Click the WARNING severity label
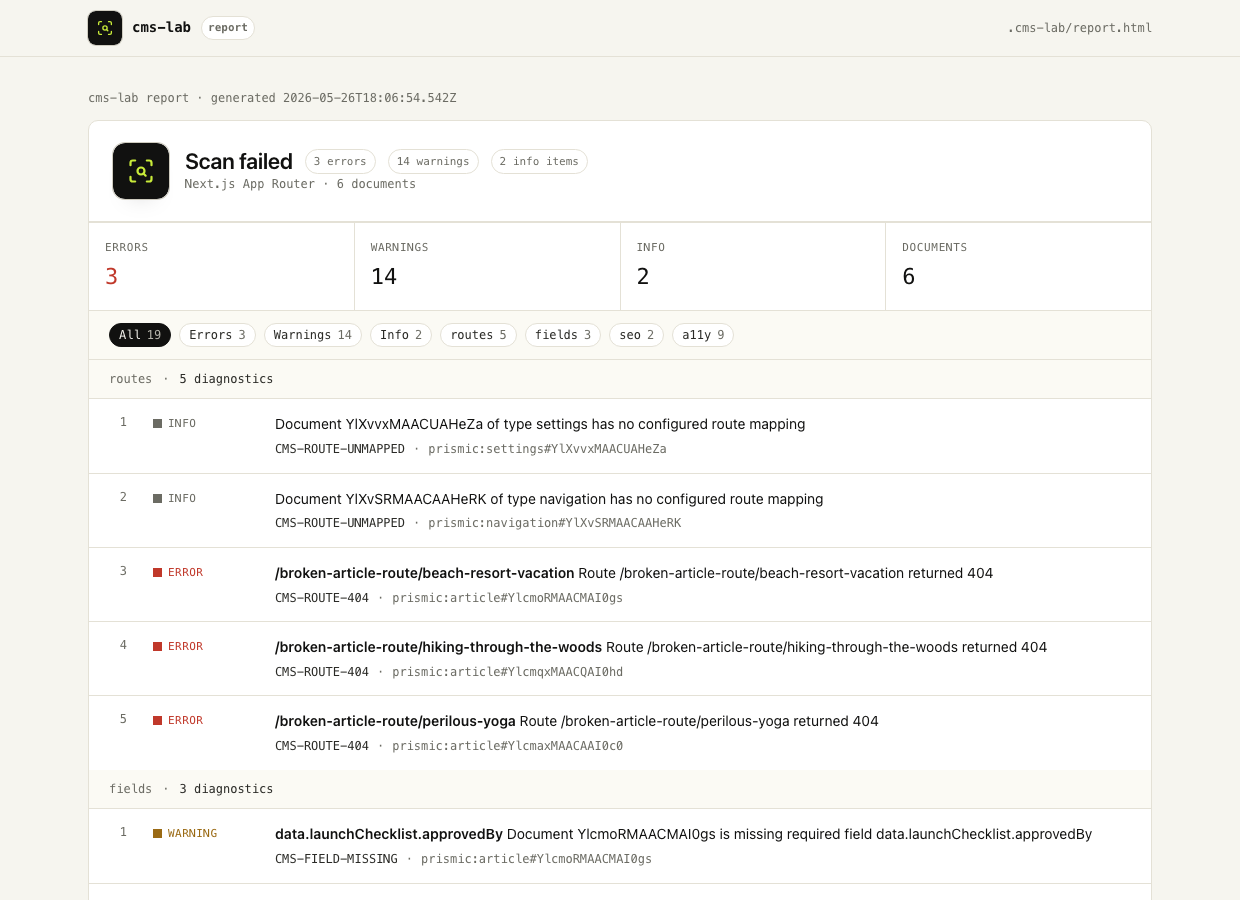The width and height of the screenshot is (1240, 900). coord(192,833)
